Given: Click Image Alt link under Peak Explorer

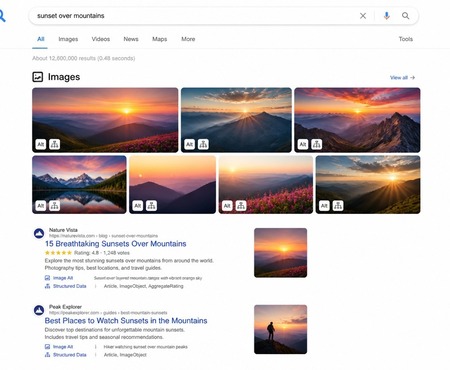Looking at the screenshot, I should pyautogui.click(x=63, y=347).
